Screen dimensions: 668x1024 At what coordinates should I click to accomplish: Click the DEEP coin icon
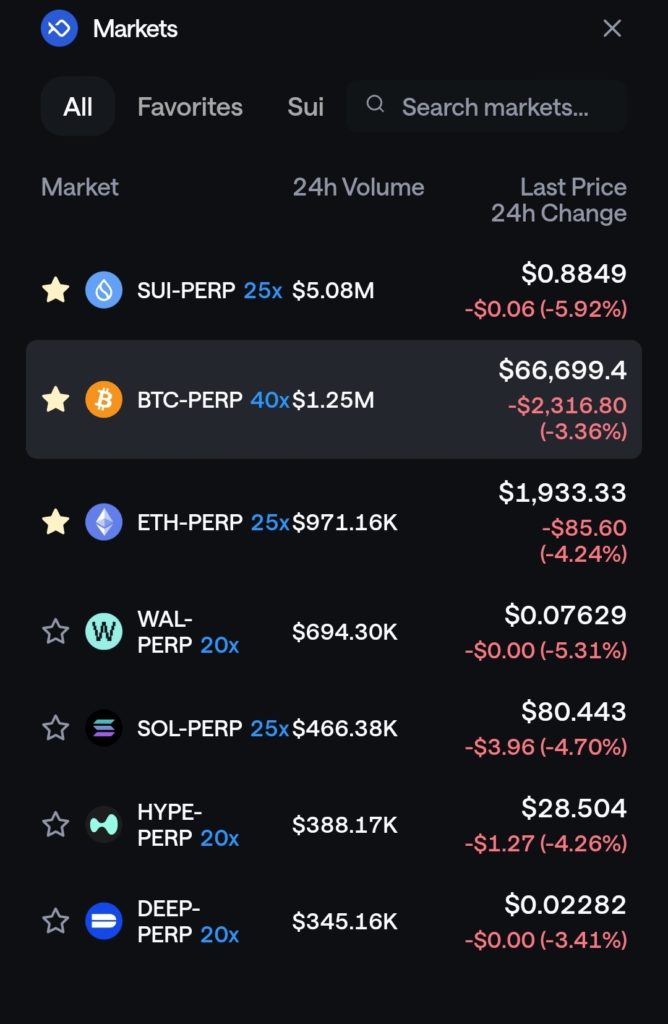click(x=104, y=920)
